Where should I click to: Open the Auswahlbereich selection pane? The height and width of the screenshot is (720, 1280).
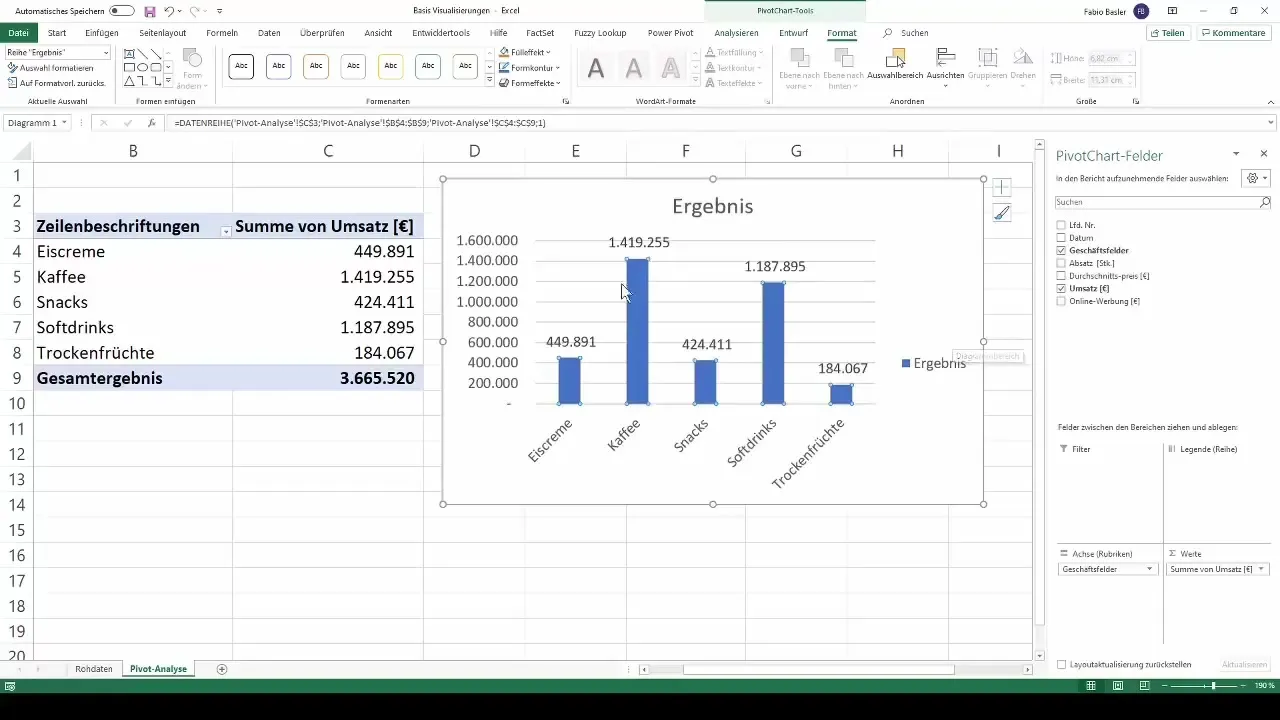(x=897, y=66)
